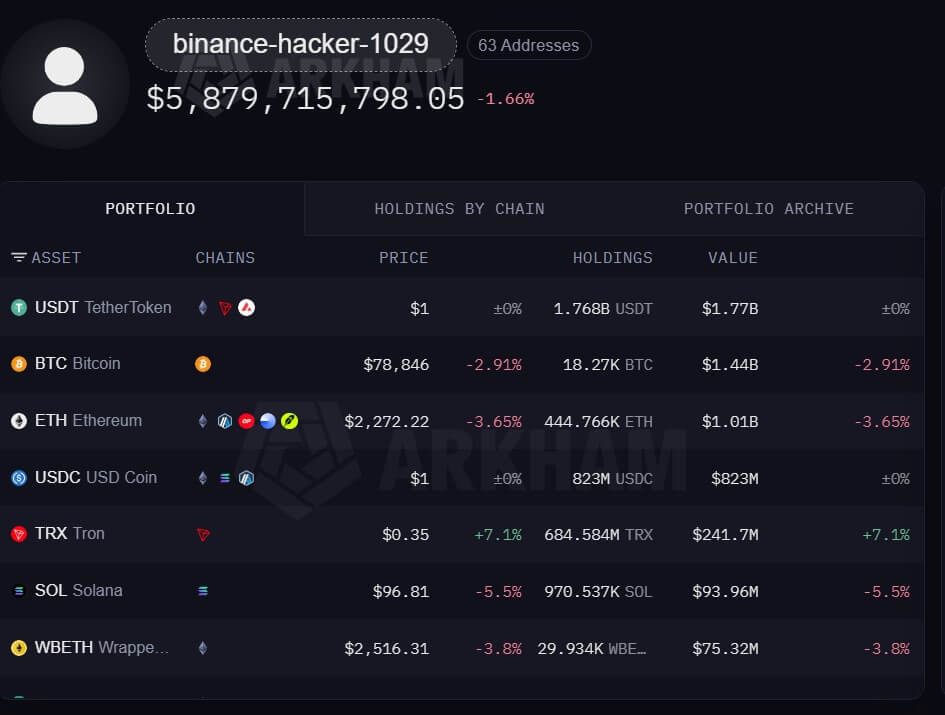
Task: Click the binance-hacker-1029 entity name label
Action: pyautogui.click(x=301, y=45)
